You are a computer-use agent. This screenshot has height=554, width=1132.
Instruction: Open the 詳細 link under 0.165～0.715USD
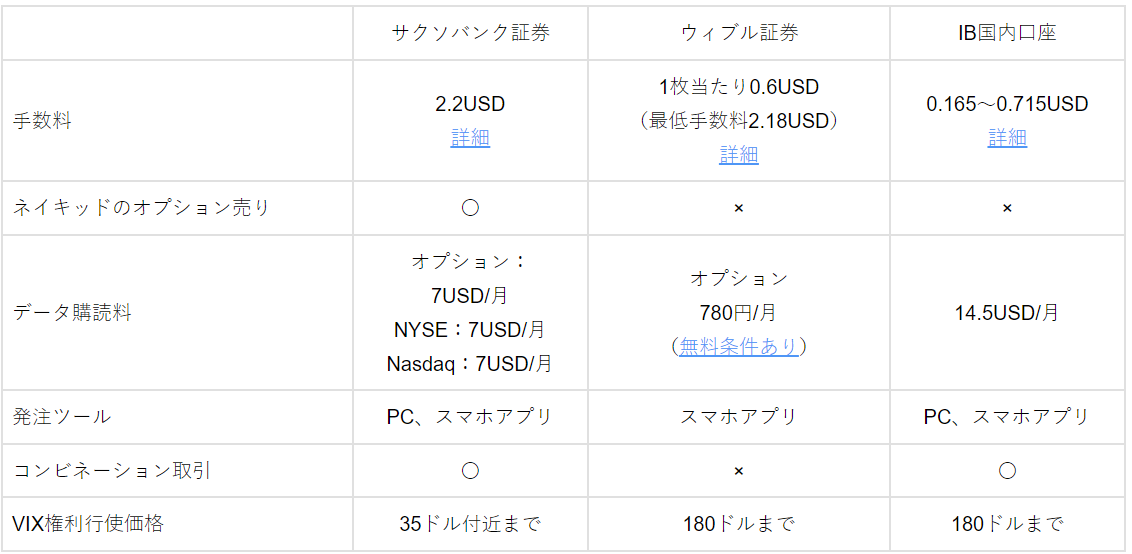click(1007, 137)
